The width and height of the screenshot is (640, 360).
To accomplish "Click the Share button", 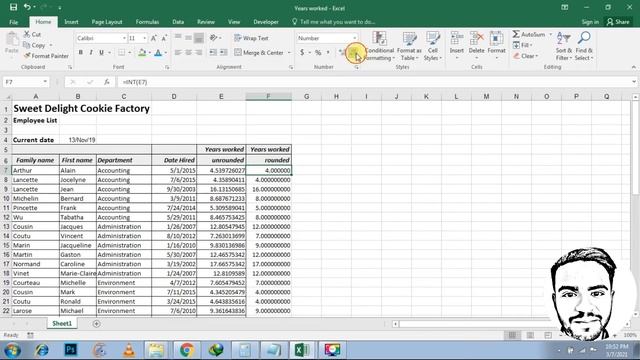I will point(618,22).
